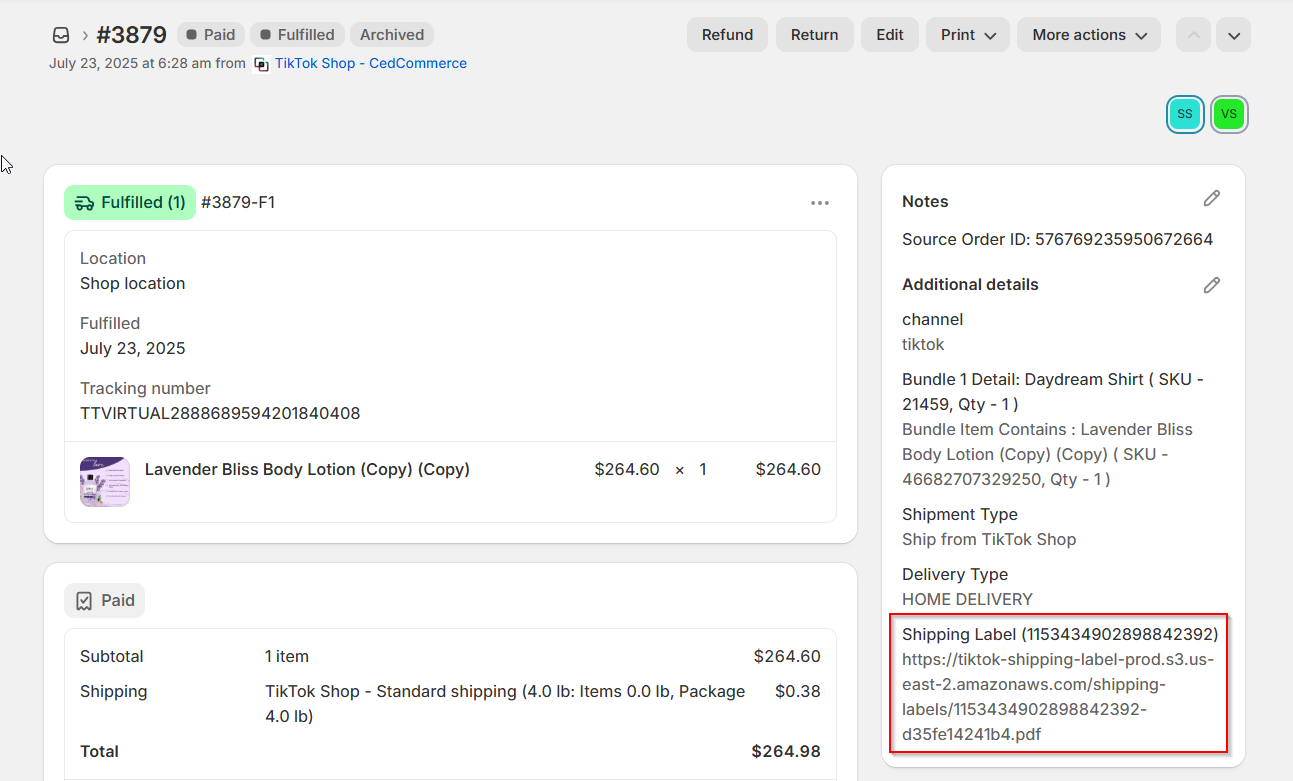Click the order date July 23, 2025 at 6:28 am
Image resolution: width=1293 pixels, height=781 pixels.
click(x=130, y=63)
